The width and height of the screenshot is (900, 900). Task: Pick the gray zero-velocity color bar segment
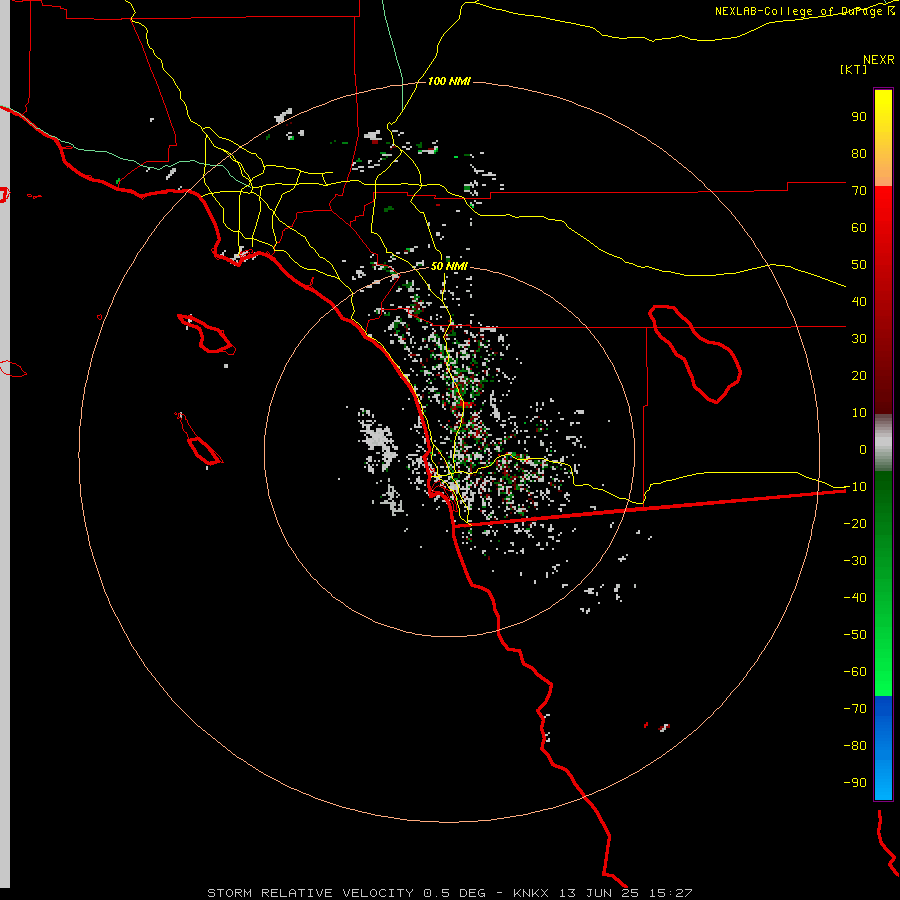click(883, 443)
